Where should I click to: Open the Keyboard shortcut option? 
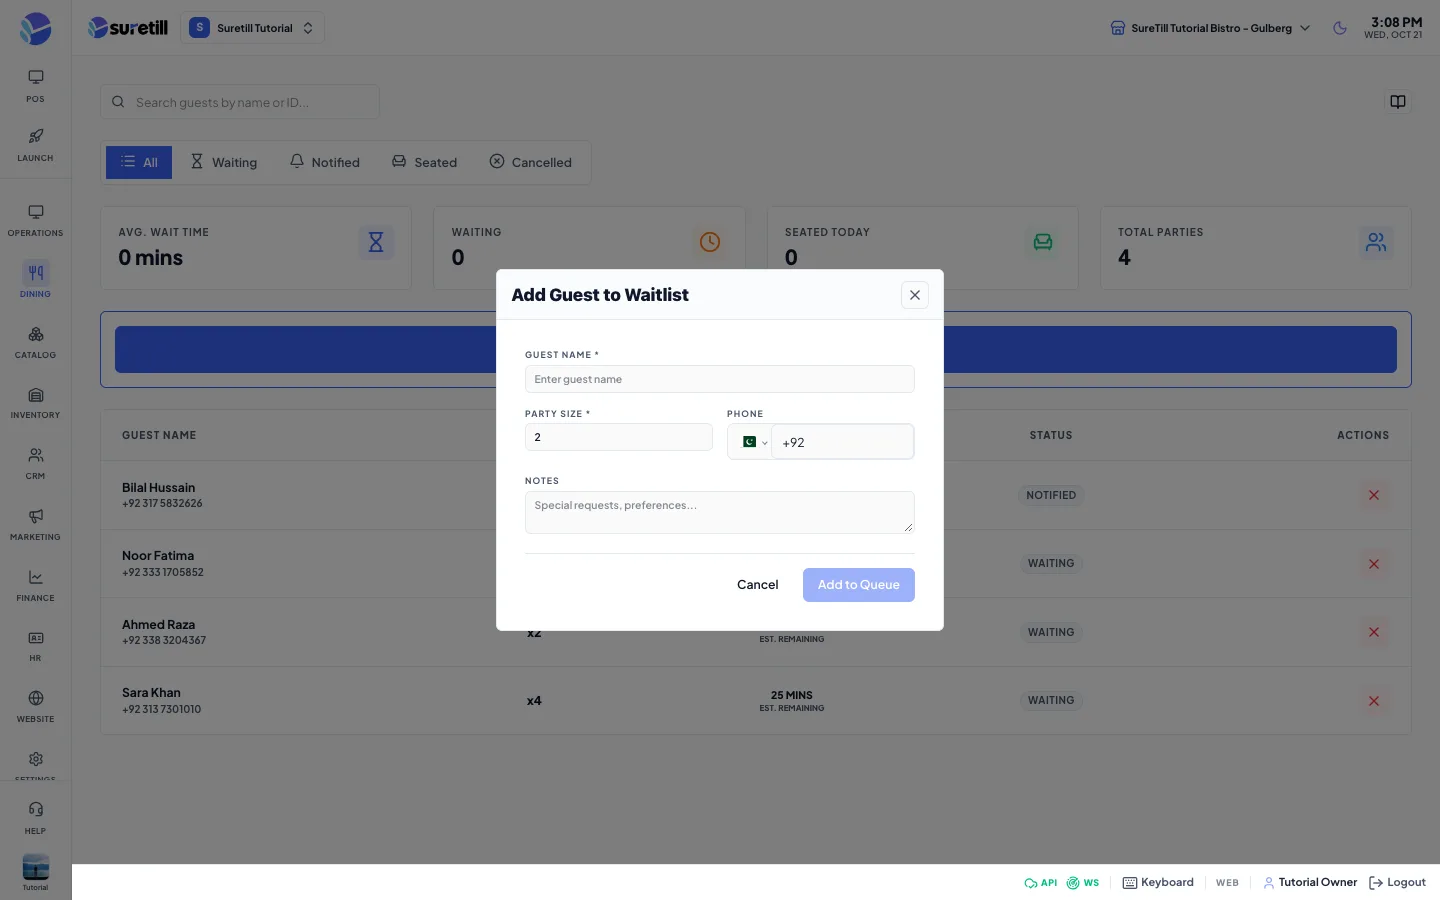pyautogui.click(x=1158, y=882)
